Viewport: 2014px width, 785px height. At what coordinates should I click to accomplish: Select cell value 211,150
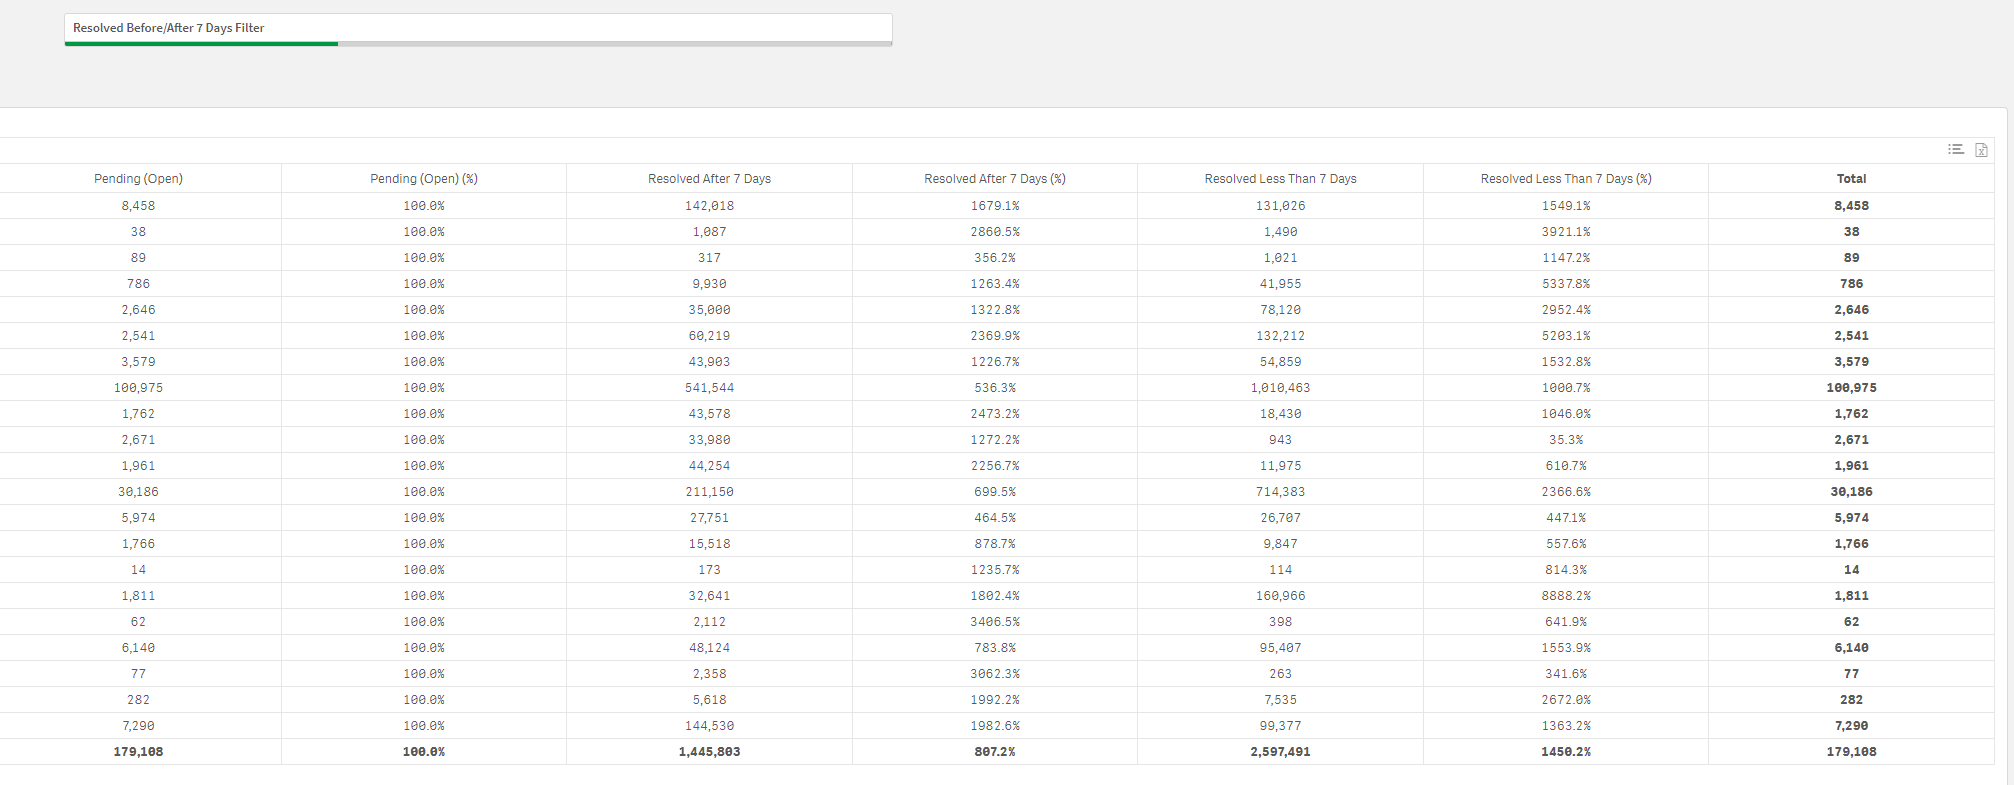click(x=709, y=492)
